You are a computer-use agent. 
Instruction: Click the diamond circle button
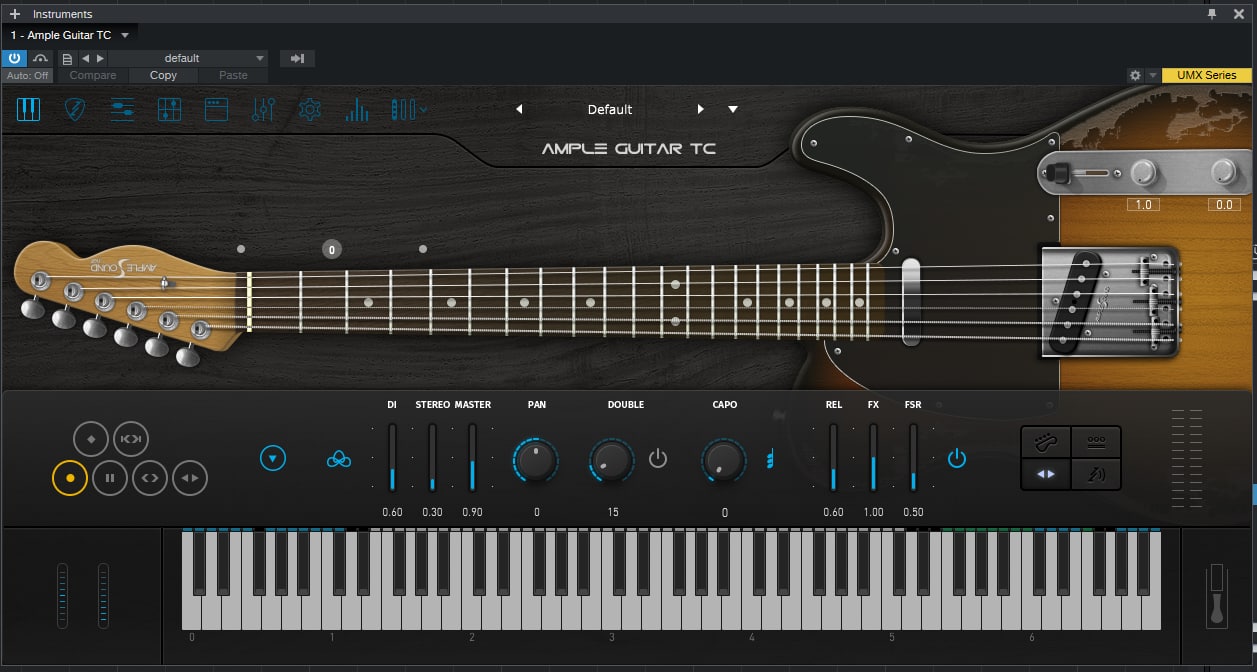point(91,439)
